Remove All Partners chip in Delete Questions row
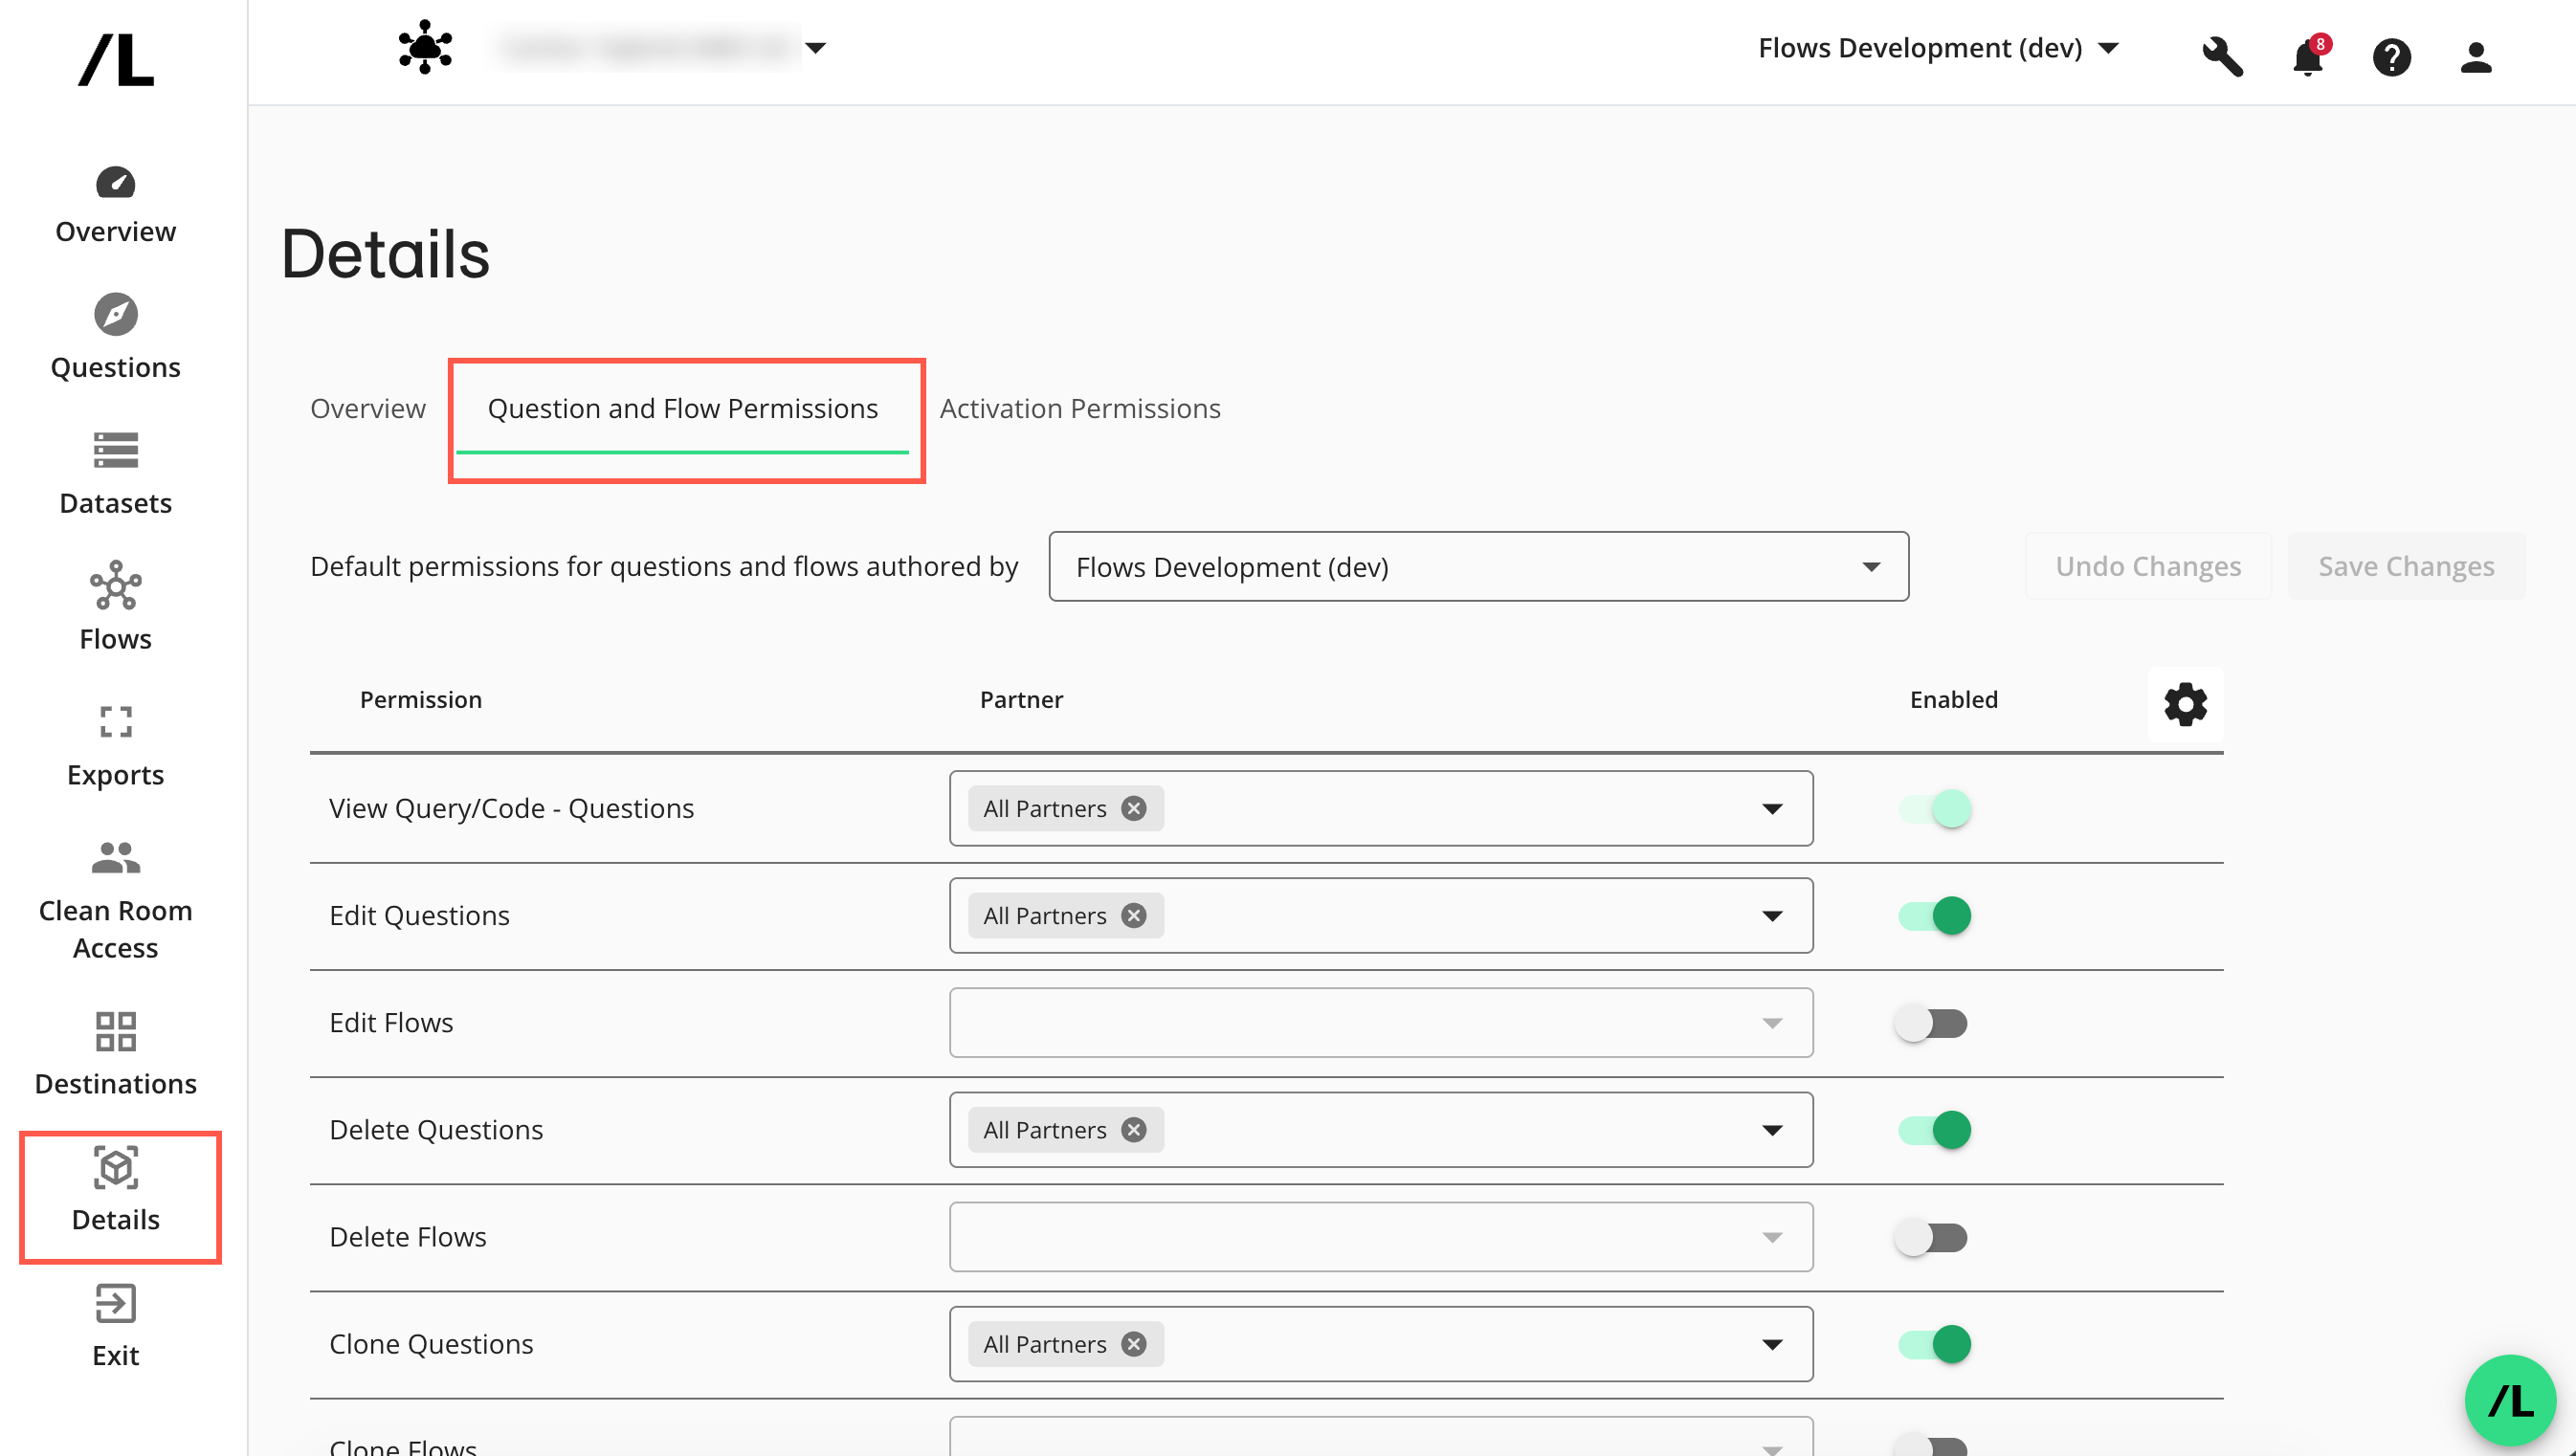Image resolution: width=2576 pixels, height=1456 pixels. click(1133, 1129)
